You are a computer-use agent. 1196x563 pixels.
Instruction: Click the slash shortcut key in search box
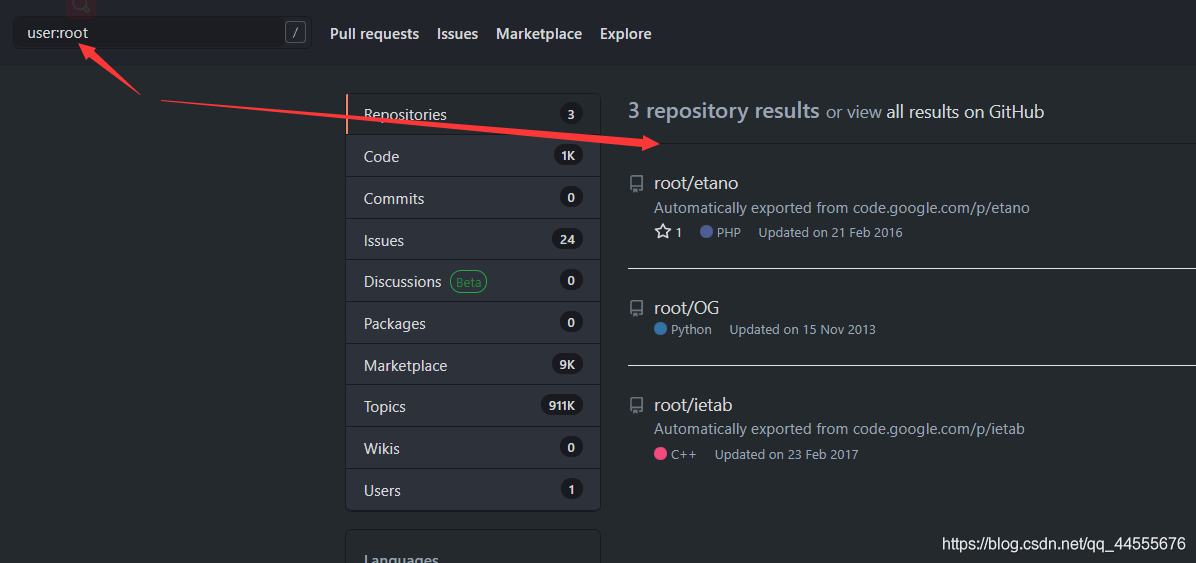coord(295,33)
